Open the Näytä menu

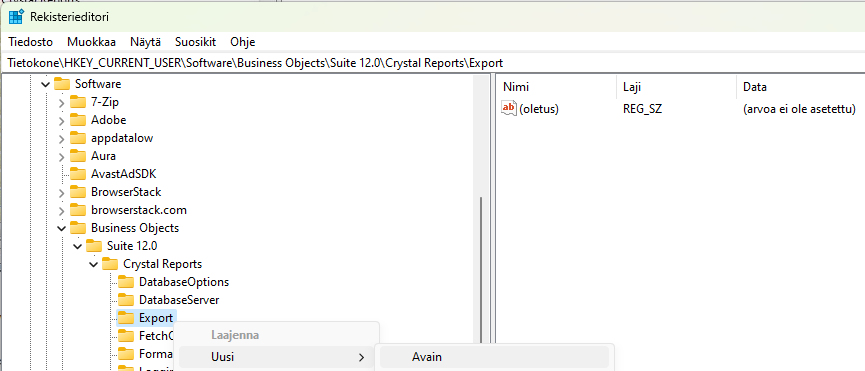tap(146, 42)
